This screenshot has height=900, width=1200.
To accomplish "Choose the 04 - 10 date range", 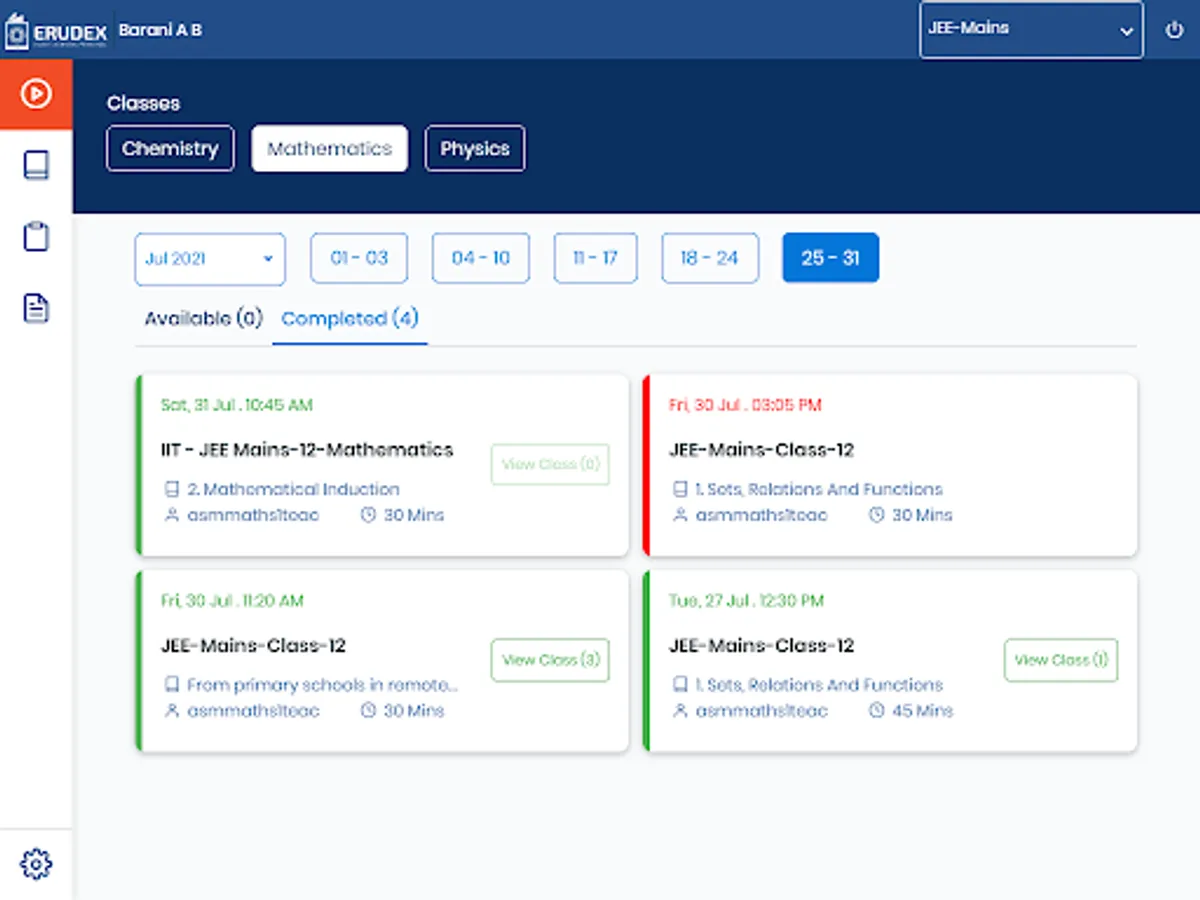I will 481,258.
